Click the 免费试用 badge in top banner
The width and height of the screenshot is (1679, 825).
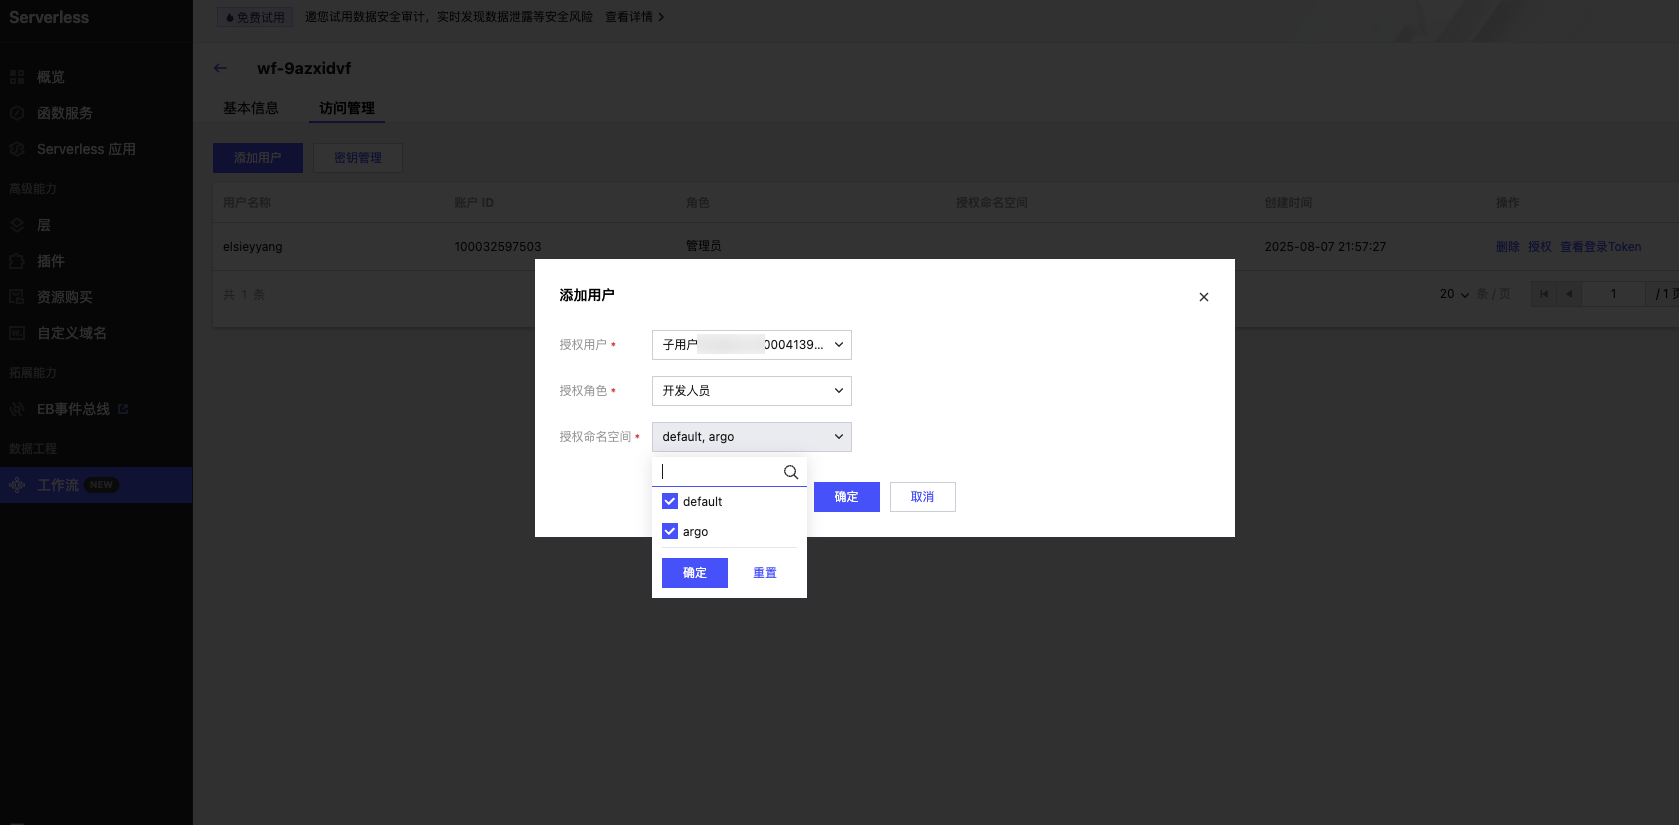(x=255, y=17)
